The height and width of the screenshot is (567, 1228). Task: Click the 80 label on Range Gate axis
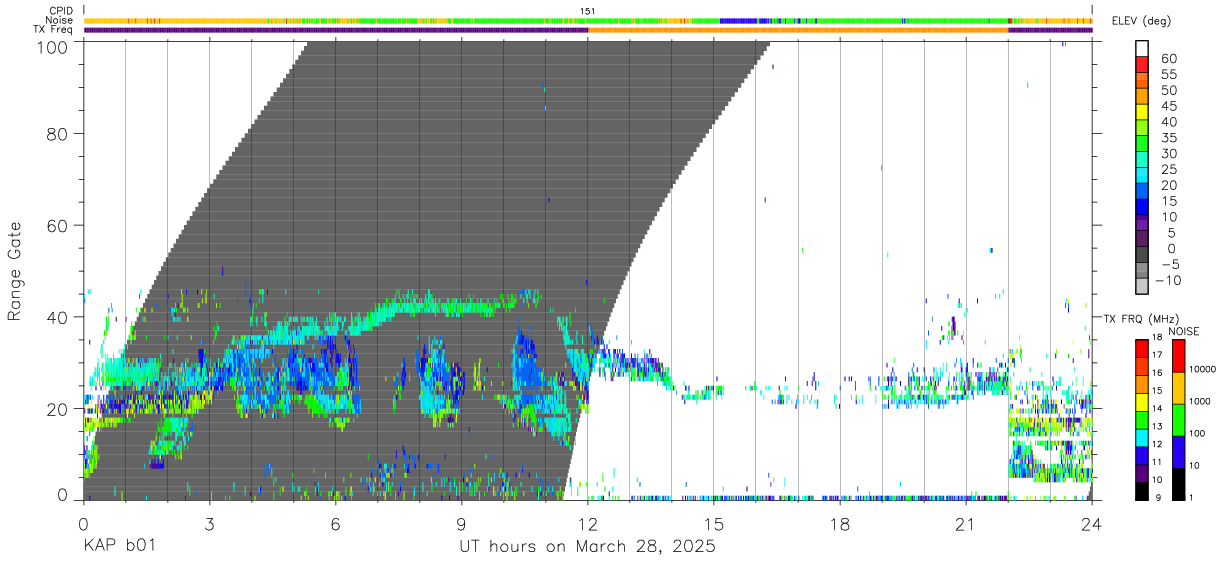[x=57, y=134]
